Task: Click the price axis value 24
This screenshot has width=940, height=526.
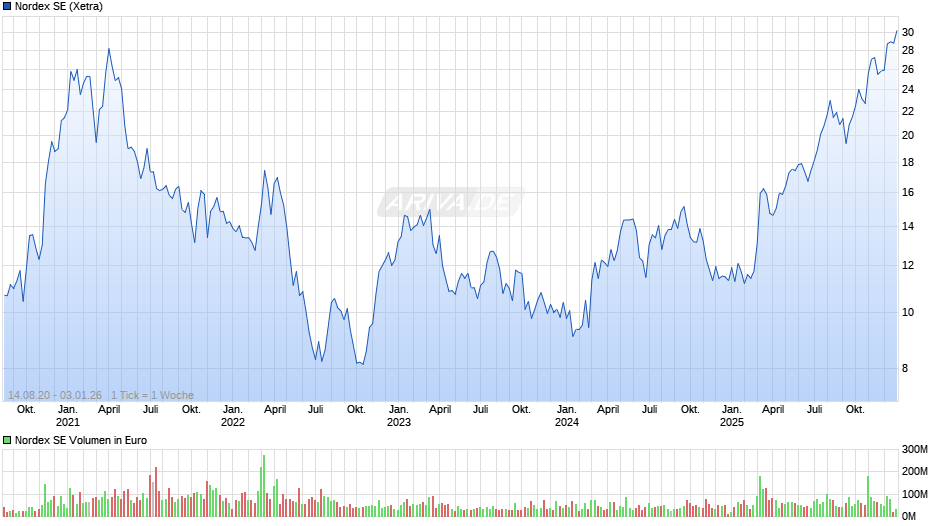Action: [x=908, y=89]
